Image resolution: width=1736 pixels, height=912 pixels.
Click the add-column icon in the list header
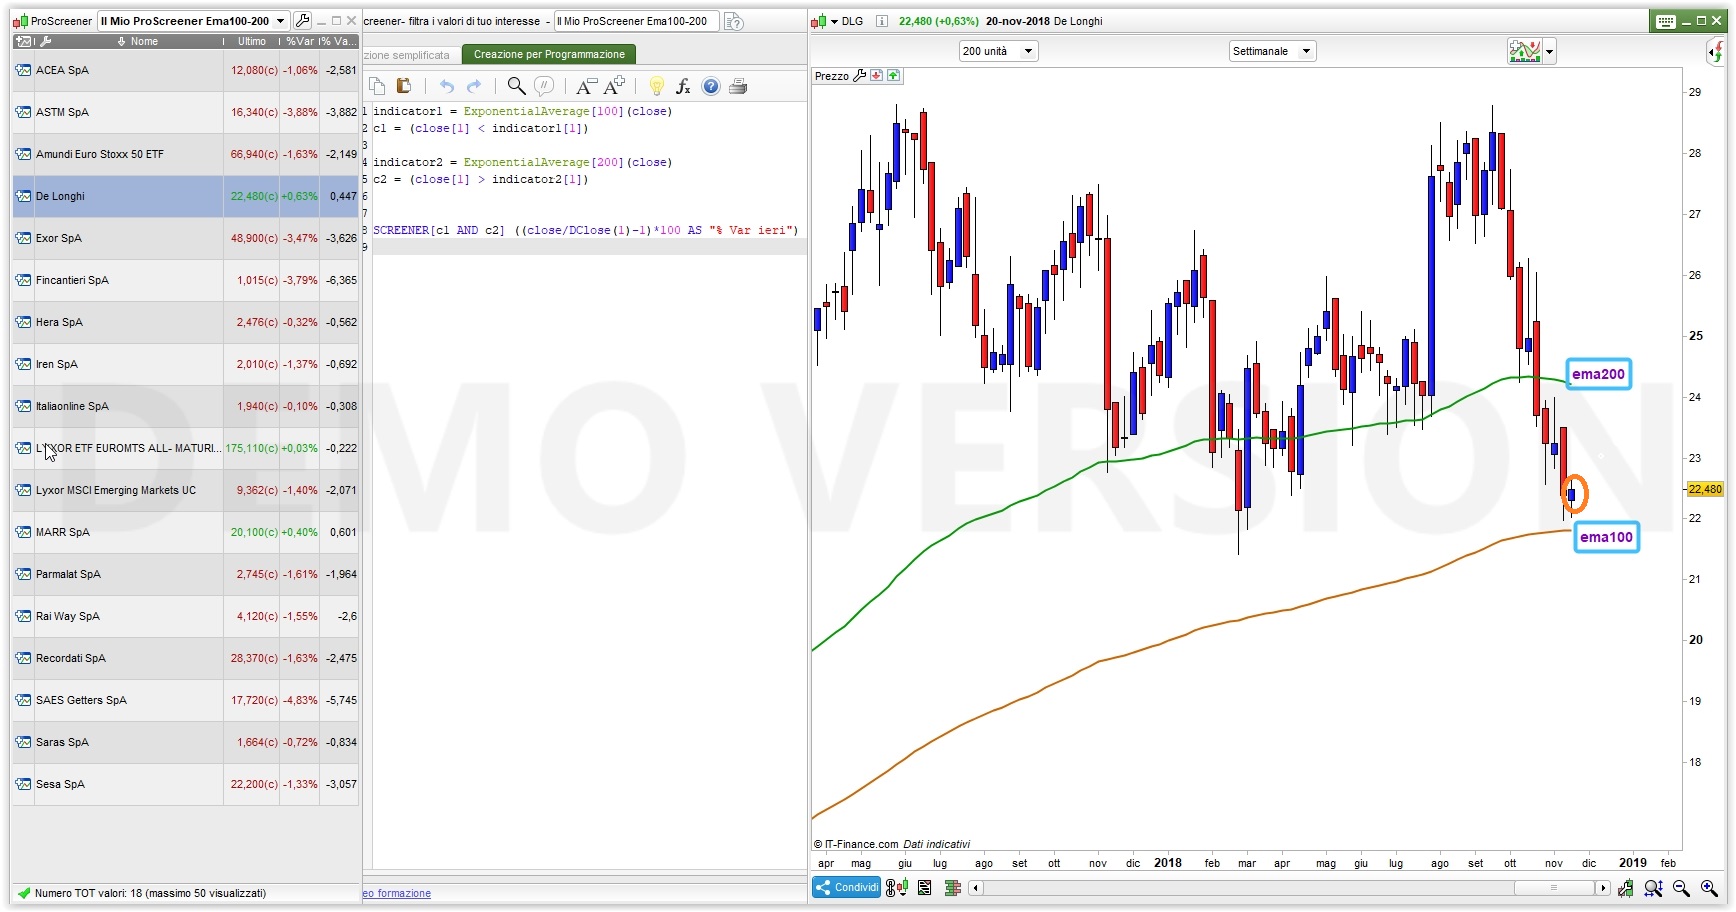pyautogui.click(x=23, y=41)
